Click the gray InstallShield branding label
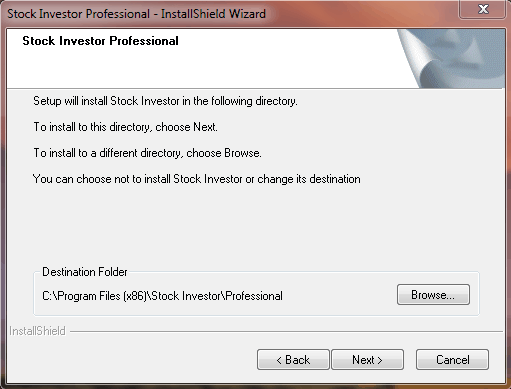511x389 pixels. coord(37,331)
